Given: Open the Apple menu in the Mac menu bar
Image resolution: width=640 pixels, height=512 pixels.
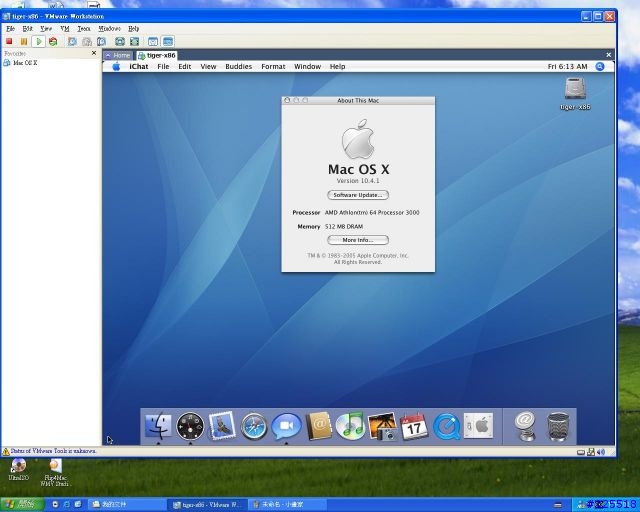Looking at the screenshot, I should click(116, 67).
